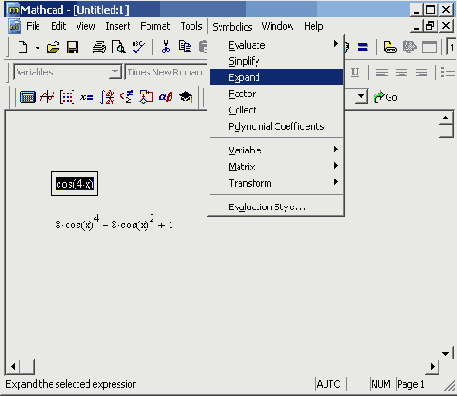Cut the selection with the scissors icon
The image size is (457, 396).
[x=166, y=47]
